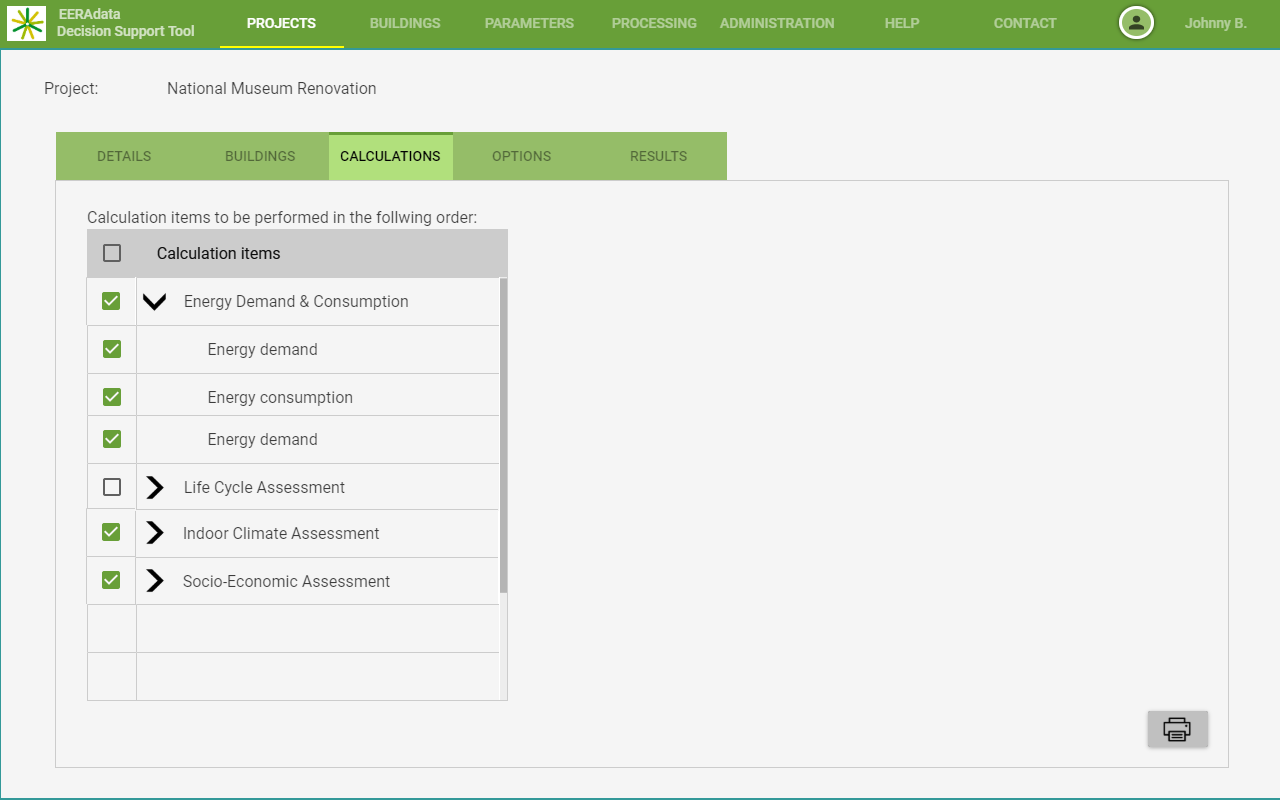1280x800 pixels.
Task: Switch to the Results tab
Action: tap(658, 157)
